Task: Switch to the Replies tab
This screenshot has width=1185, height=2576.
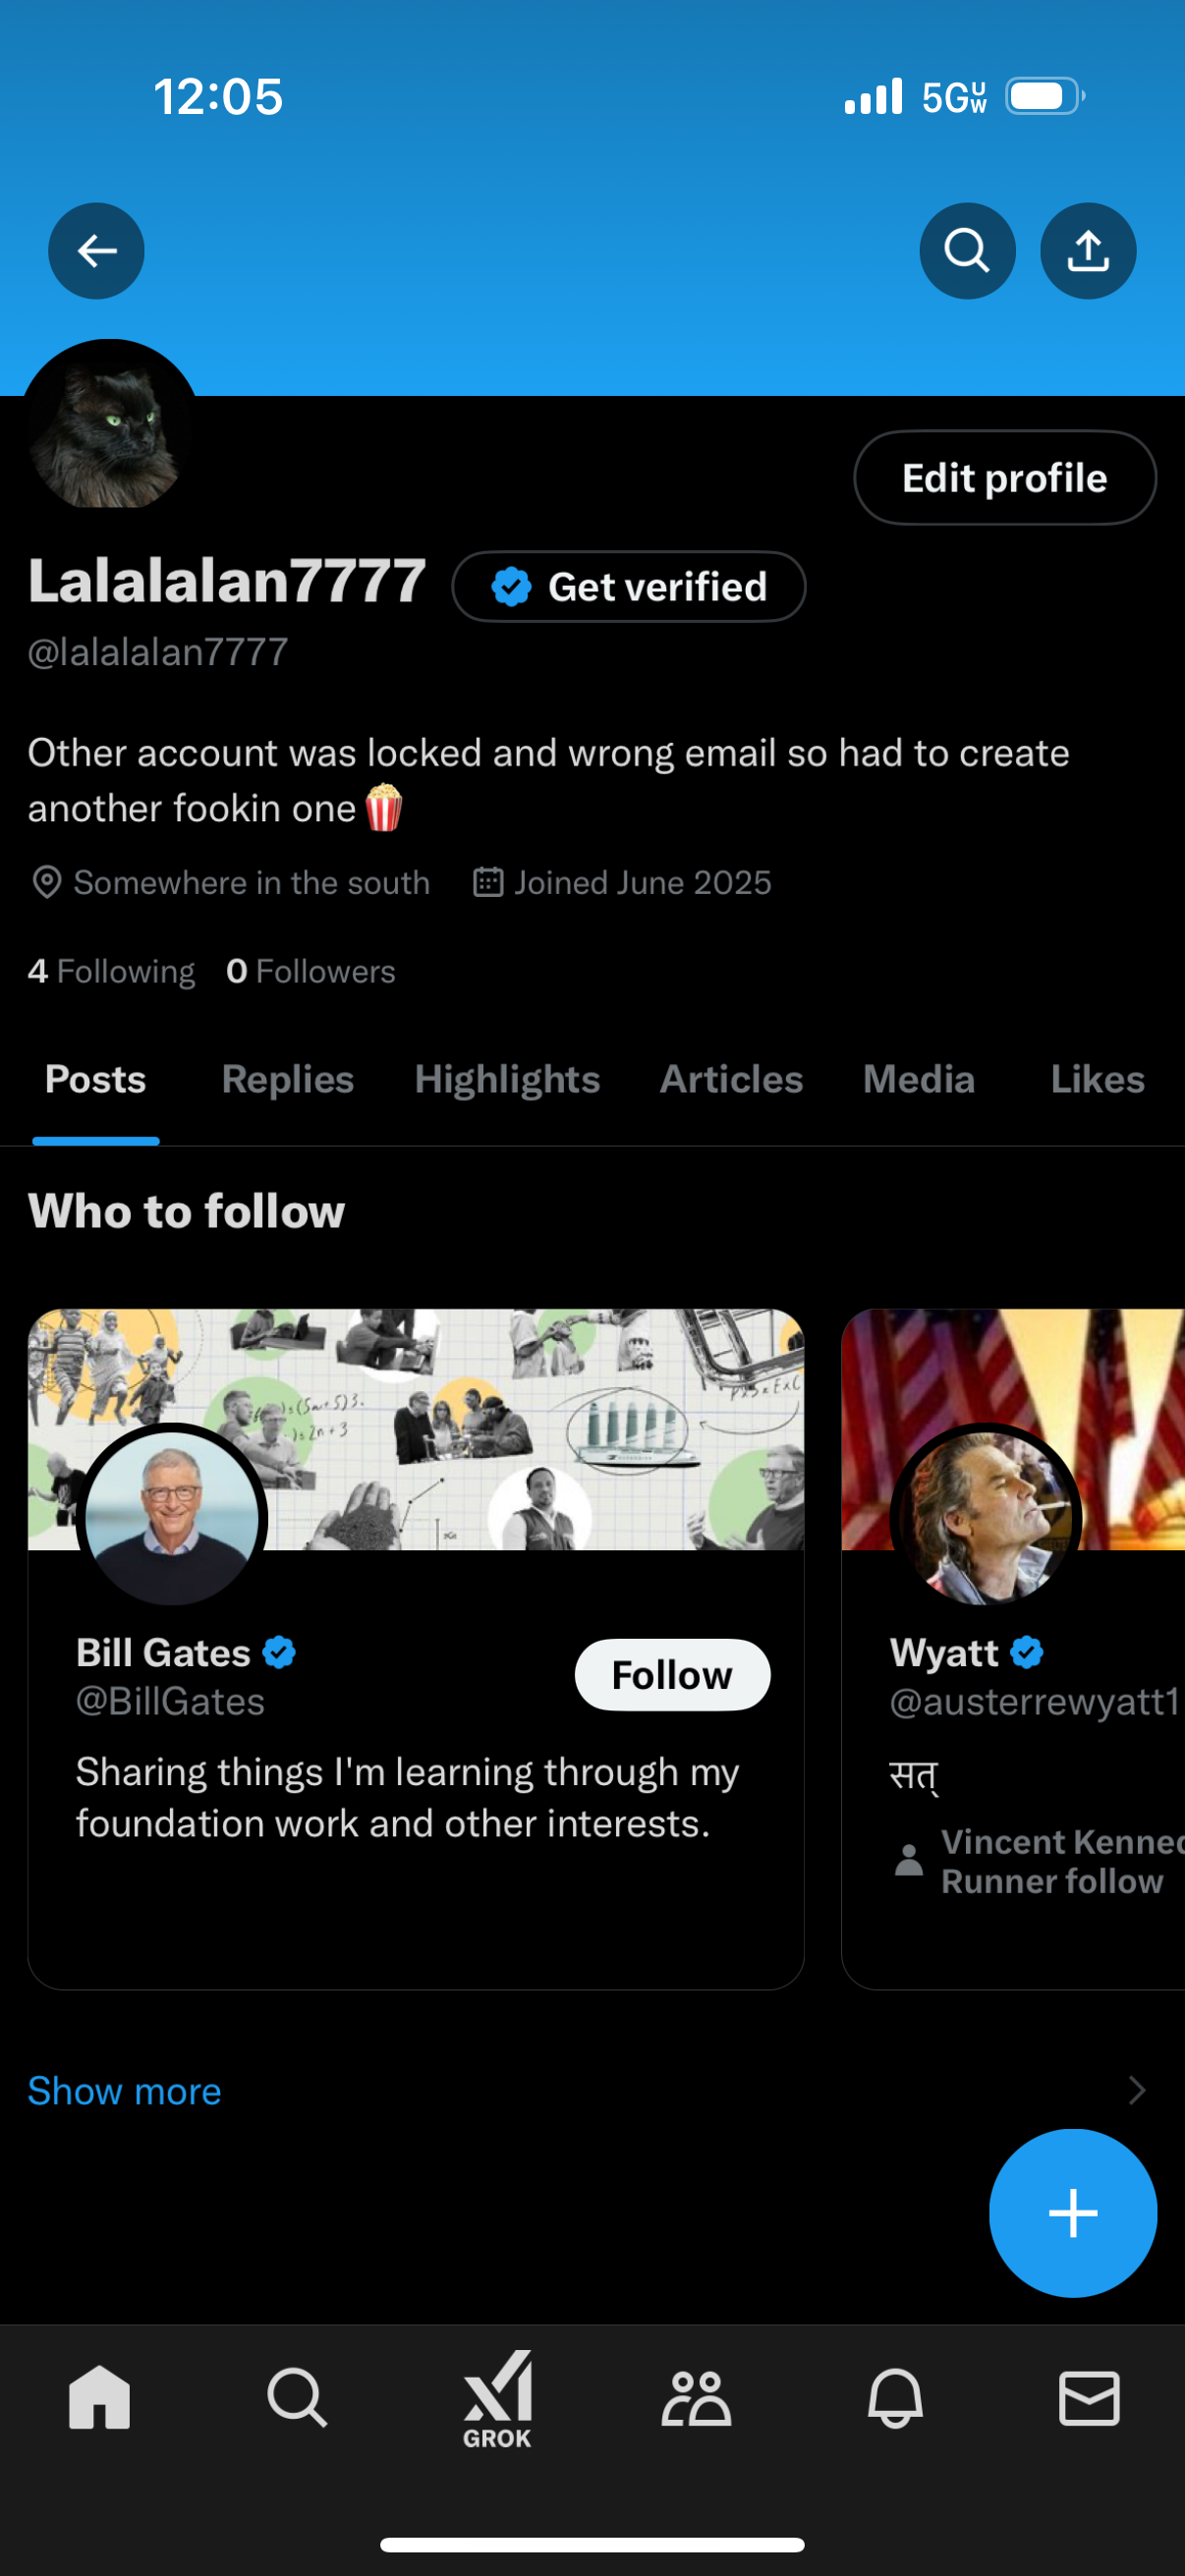Action: pyautogui.click(x=288, y=1080)
